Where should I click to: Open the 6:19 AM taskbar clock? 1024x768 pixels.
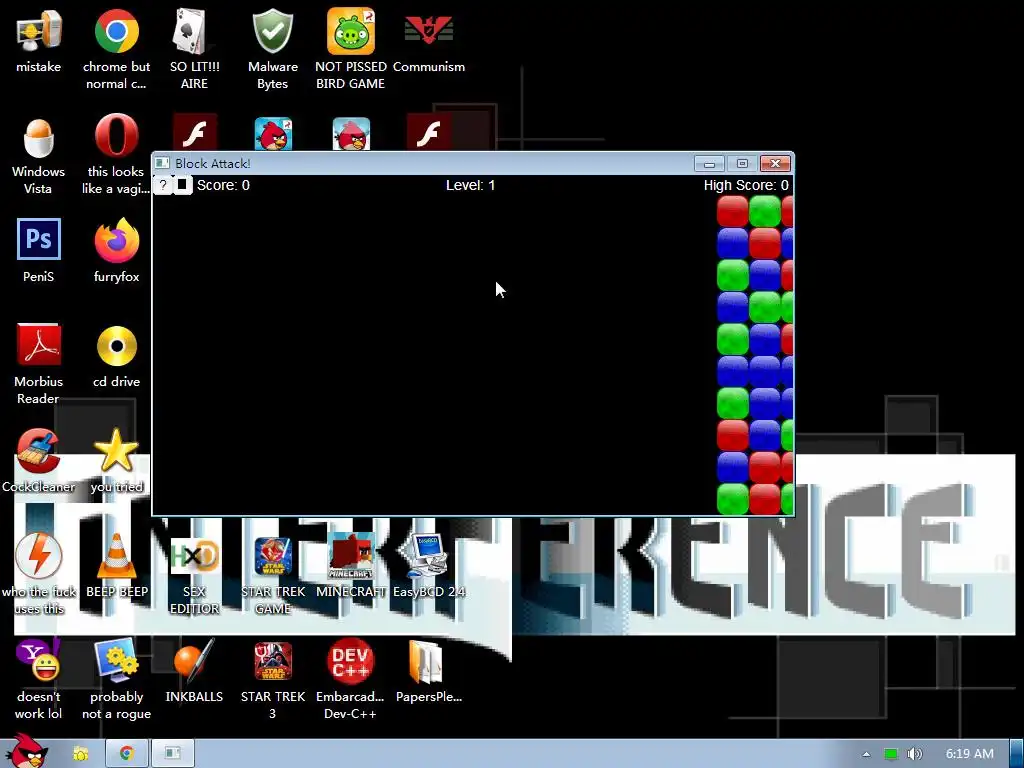(x=970, y=754)
